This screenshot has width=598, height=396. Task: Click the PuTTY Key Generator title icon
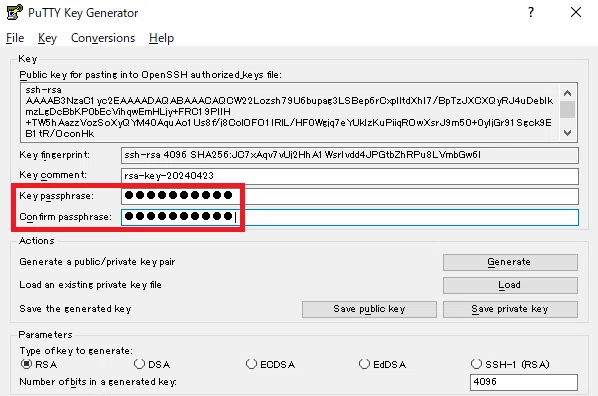tap(14, 12)
